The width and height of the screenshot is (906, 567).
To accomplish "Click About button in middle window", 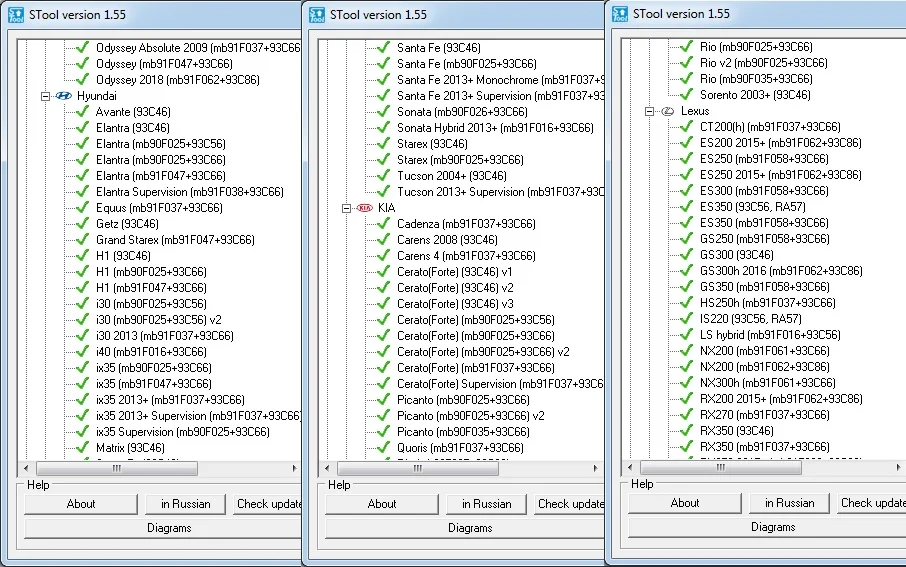I will (x=382, y=504).
